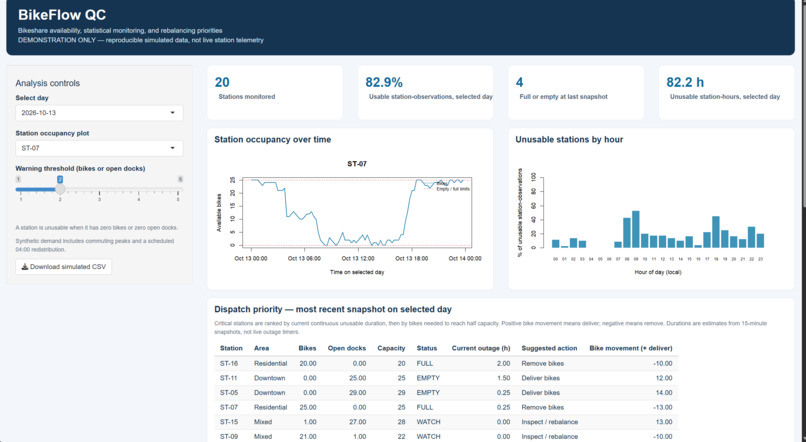Click the EMPTY status of ST-11
Screen dimensions: 806x442
coord(428,378)
